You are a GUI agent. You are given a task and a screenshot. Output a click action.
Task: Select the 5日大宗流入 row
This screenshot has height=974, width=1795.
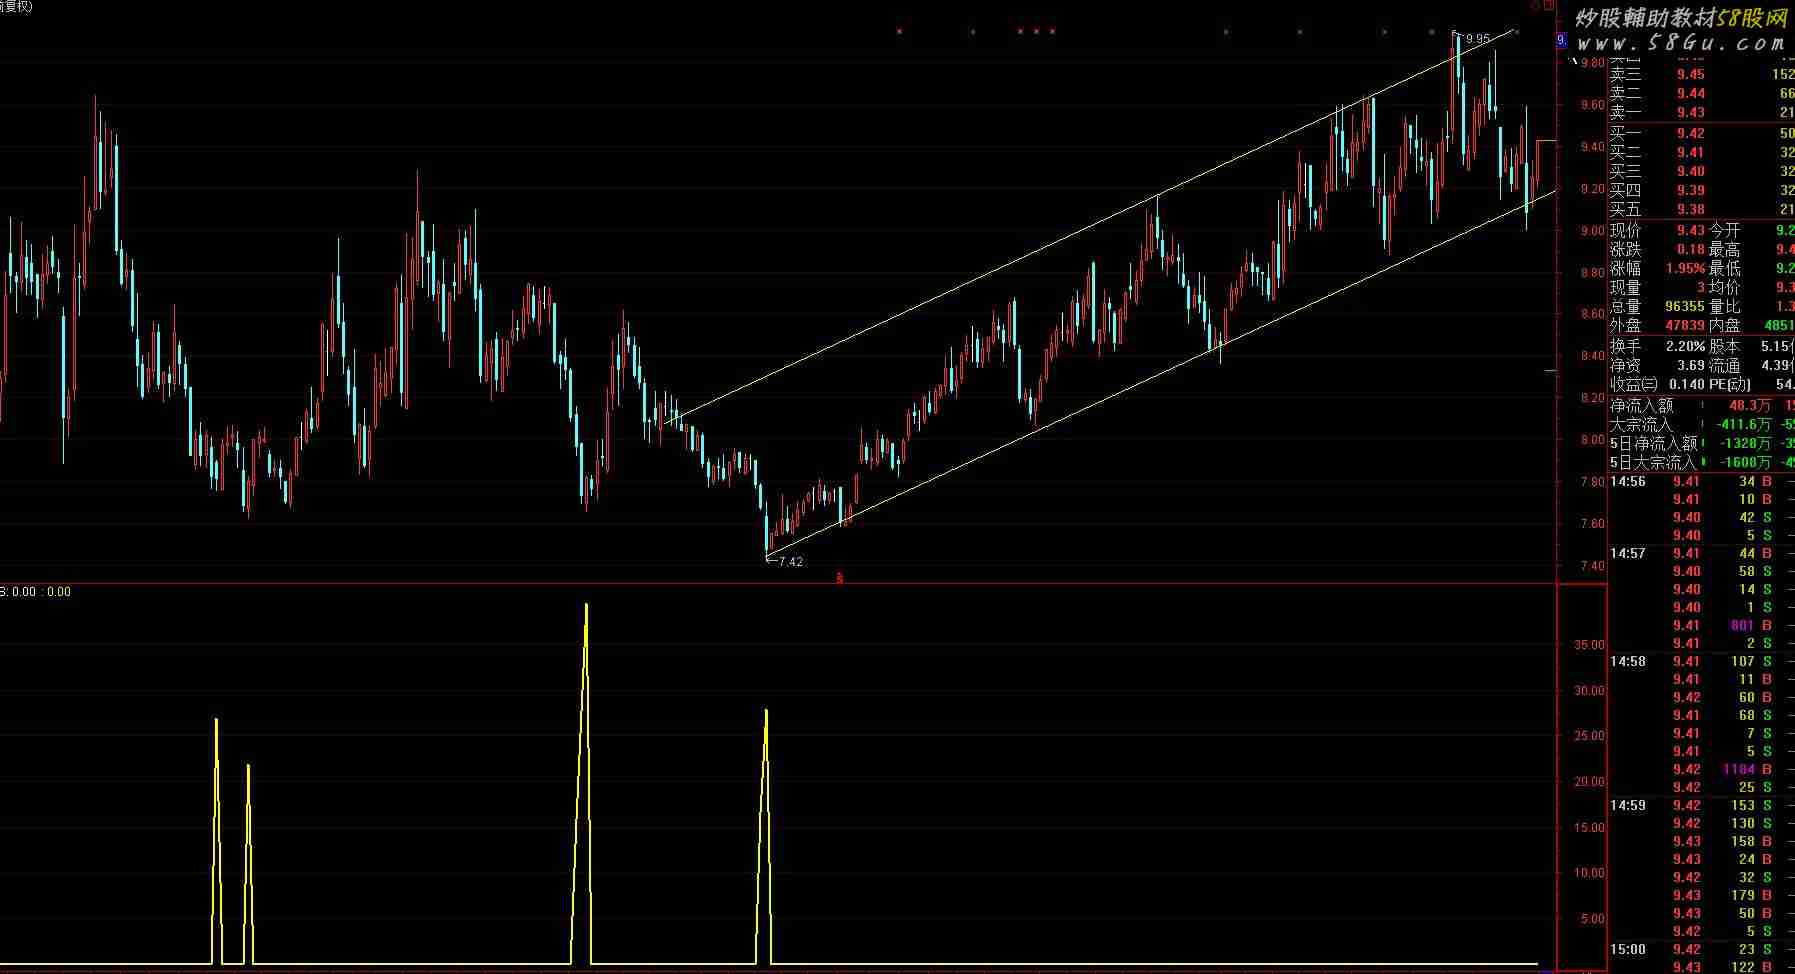point(1701,462)
